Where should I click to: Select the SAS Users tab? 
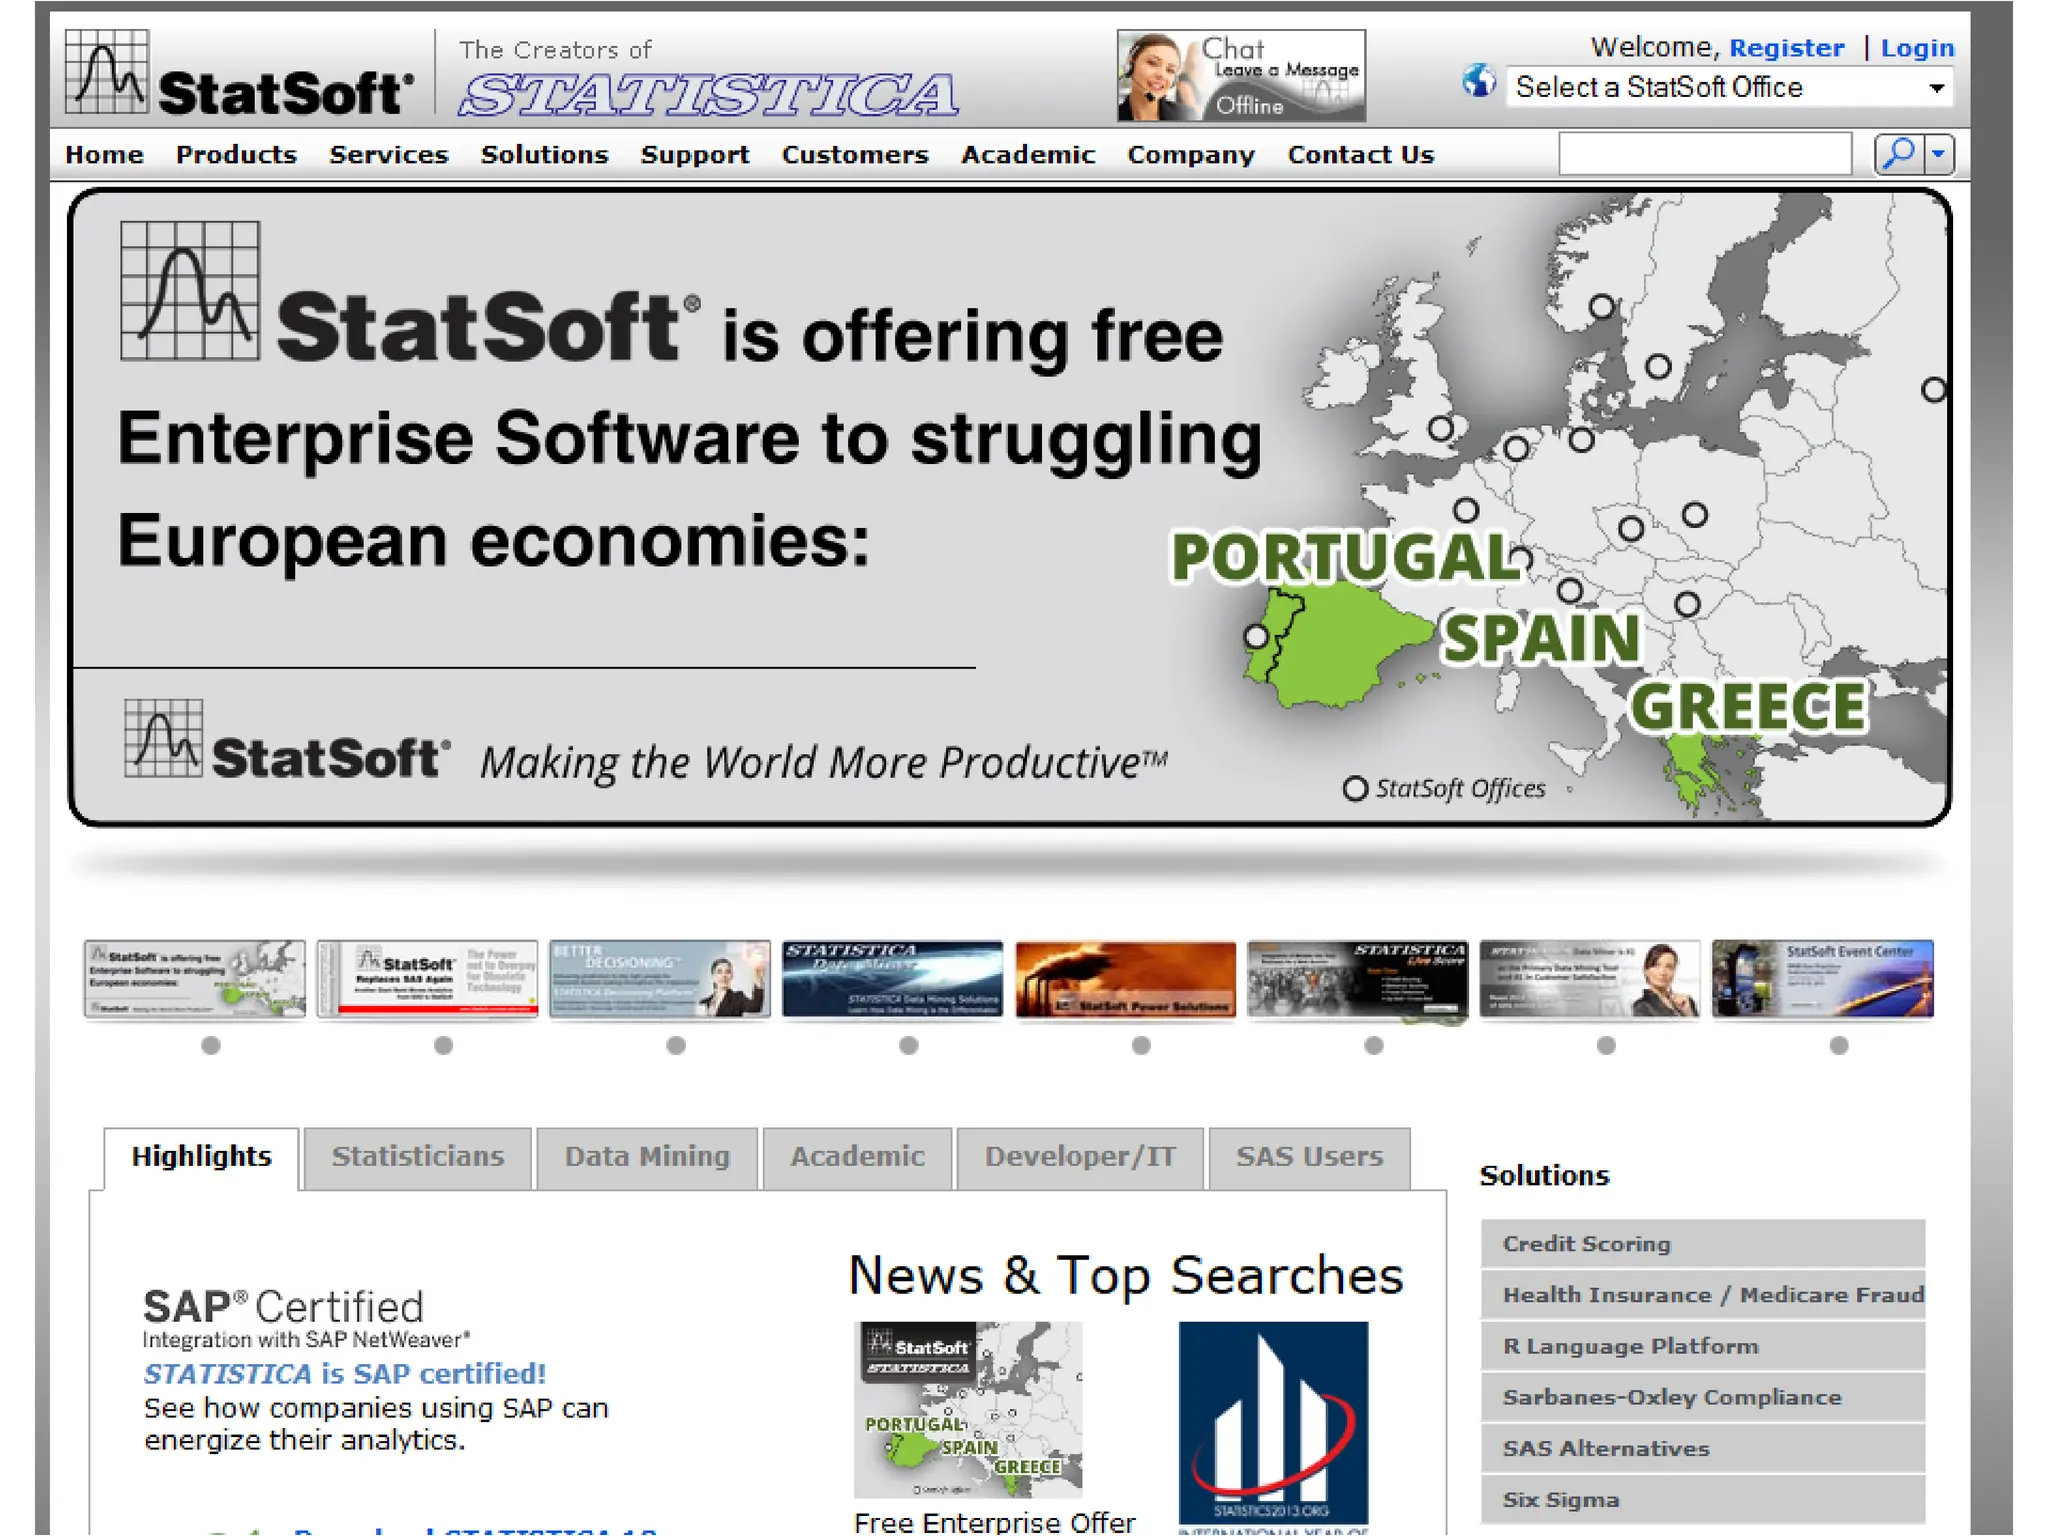[x=1308, y=1157]
